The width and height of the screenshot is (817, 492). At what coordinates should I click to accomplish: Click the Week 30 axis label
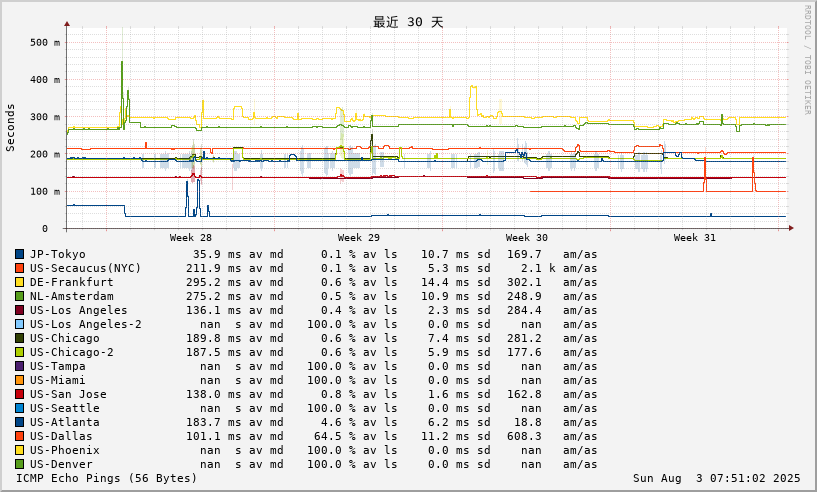[x=527, y=238]
